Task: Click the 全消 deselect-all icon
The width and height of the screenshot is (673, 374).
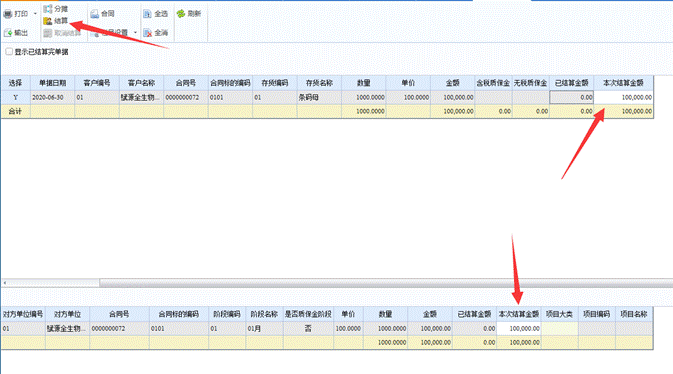Action: pyautogui.click(x=147, y=33)
